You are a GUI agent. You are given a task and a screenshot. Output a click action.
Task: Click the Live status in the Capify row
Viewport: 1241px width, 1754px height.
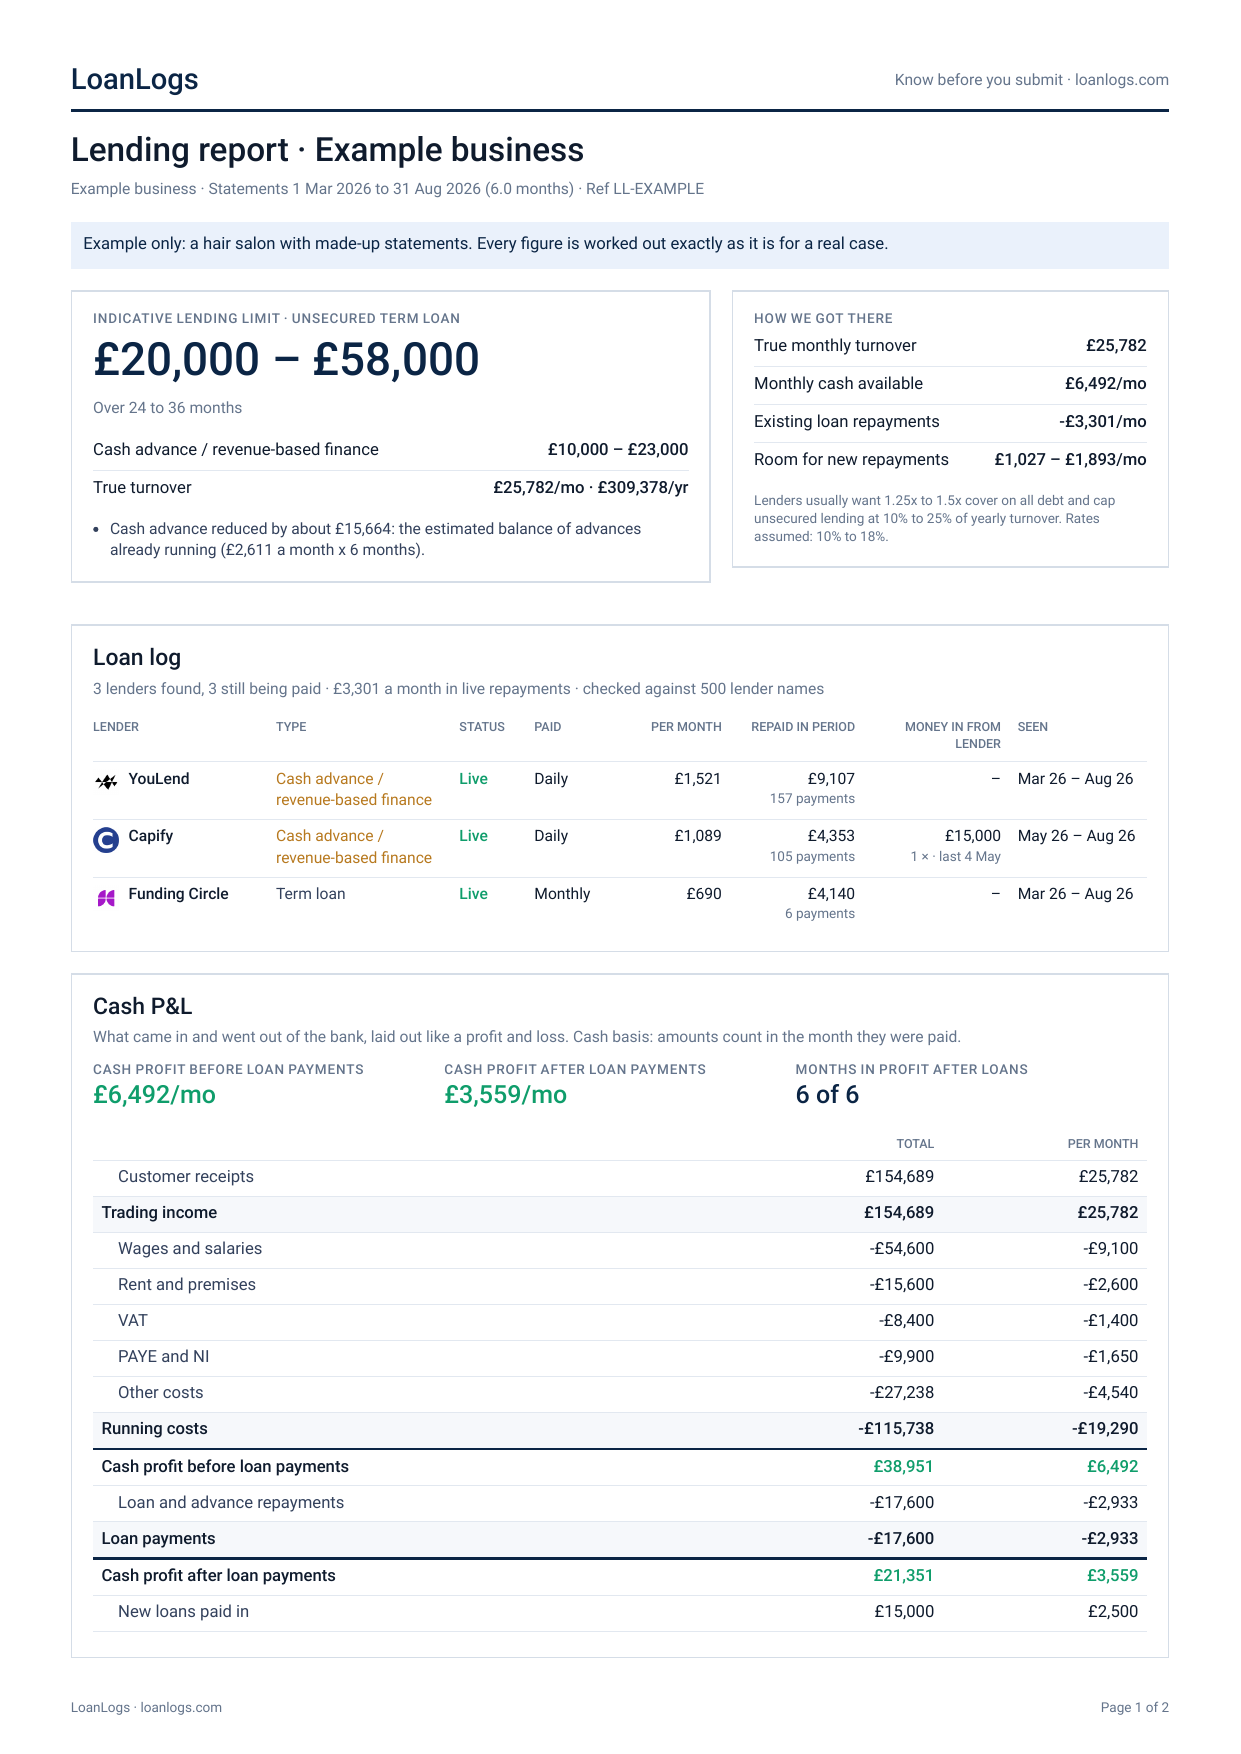(473, 836)
